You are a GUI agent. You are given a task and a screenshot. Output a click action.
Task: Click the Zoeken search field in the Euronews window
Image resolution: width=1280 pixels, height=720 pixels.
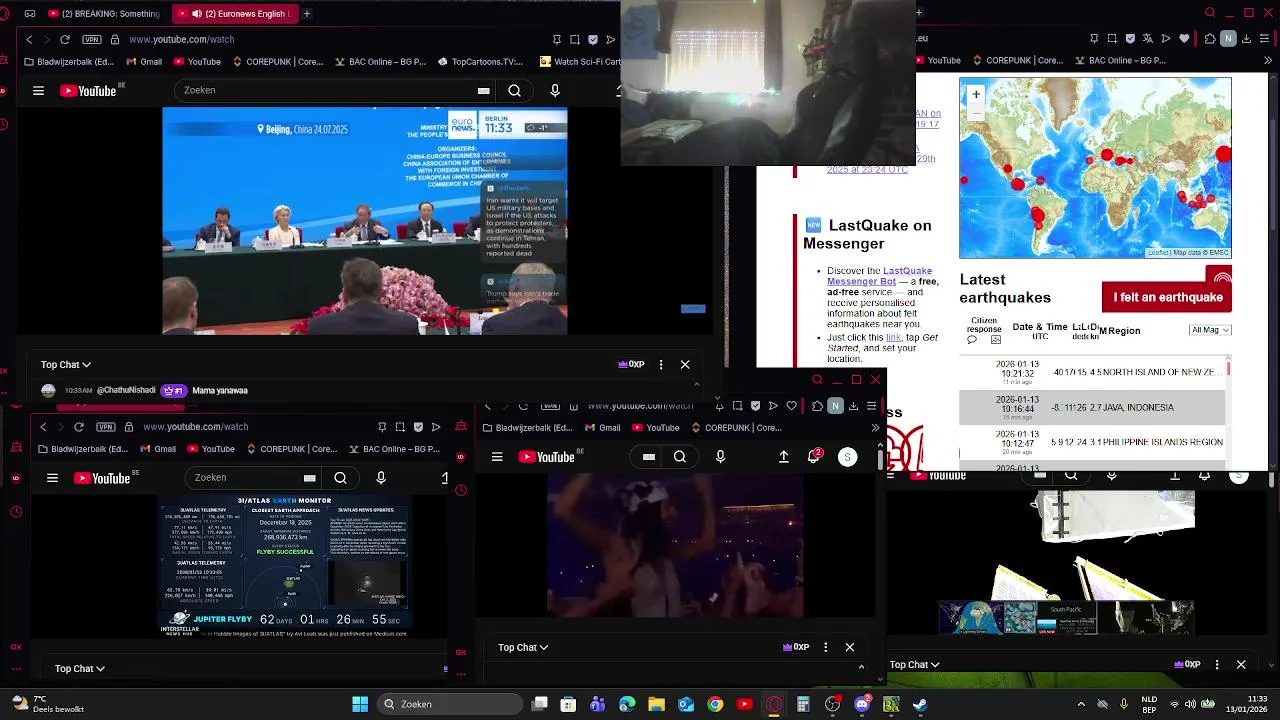coord(325,91)
